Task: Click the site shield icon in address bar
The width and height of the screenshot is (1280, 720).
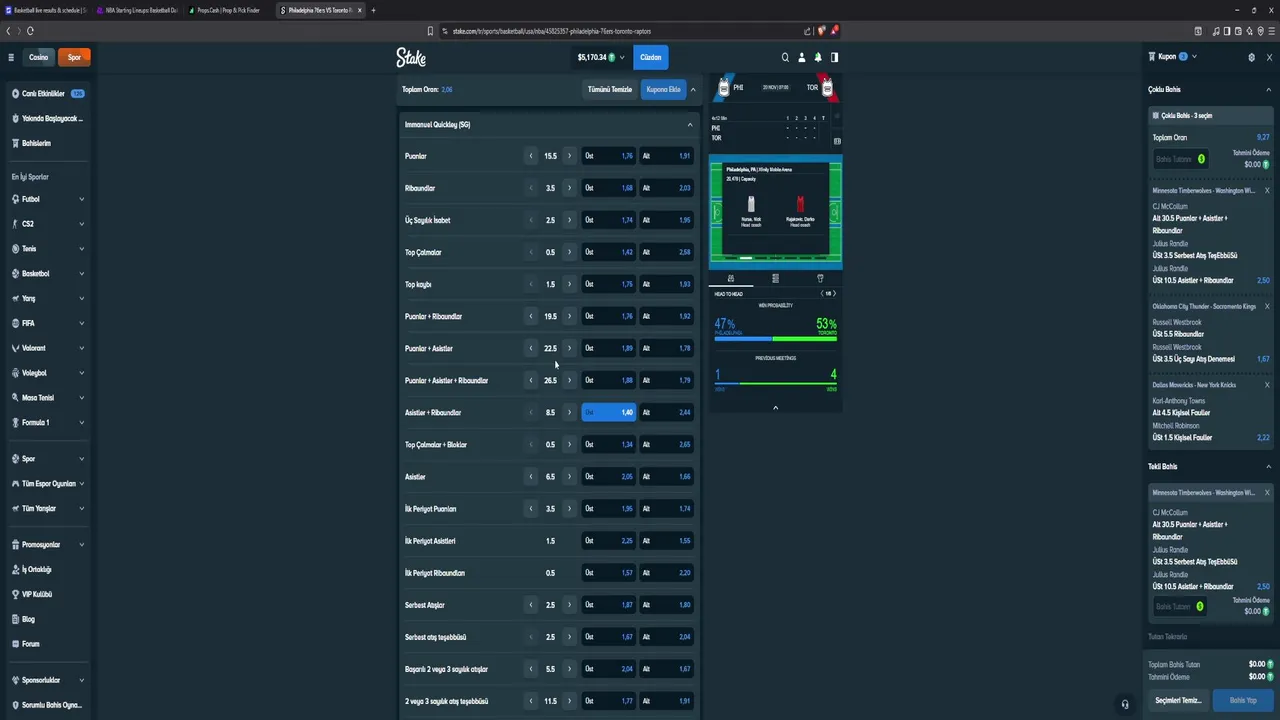Action: click(821, 31)
